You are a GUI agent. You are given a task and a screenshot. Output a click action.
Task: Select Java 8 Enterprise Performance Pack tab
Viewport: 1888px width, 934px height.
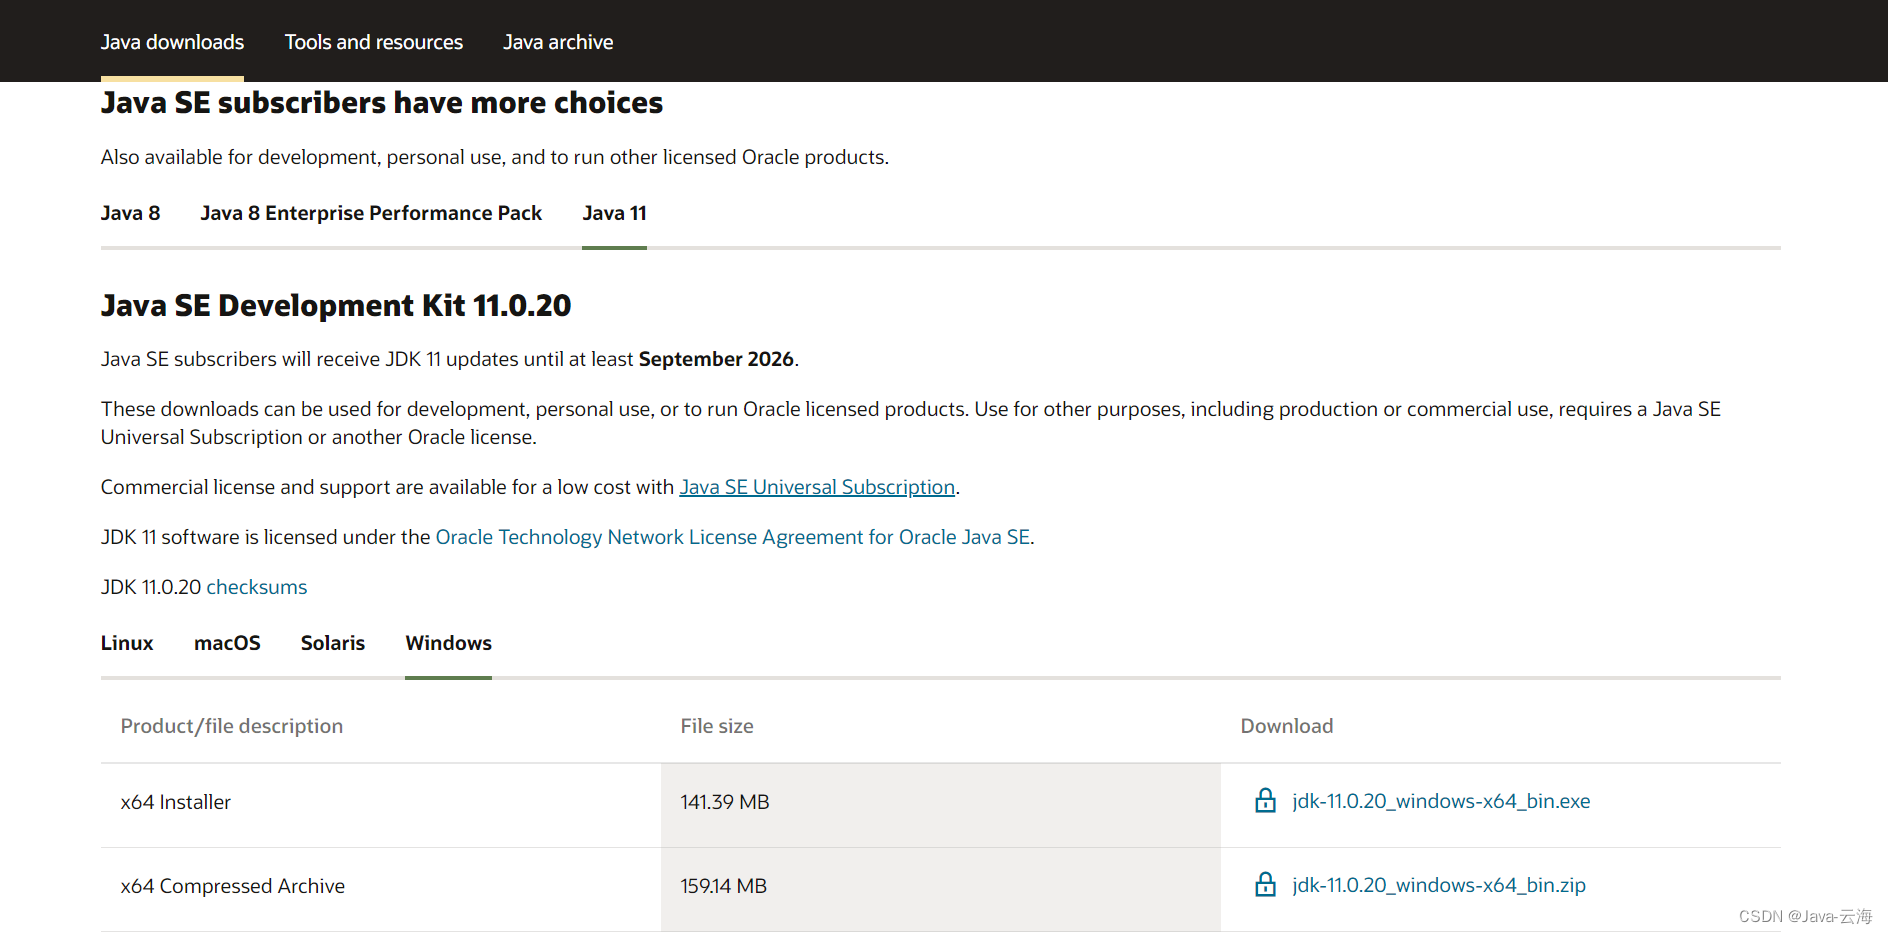(x=371, y=213)
